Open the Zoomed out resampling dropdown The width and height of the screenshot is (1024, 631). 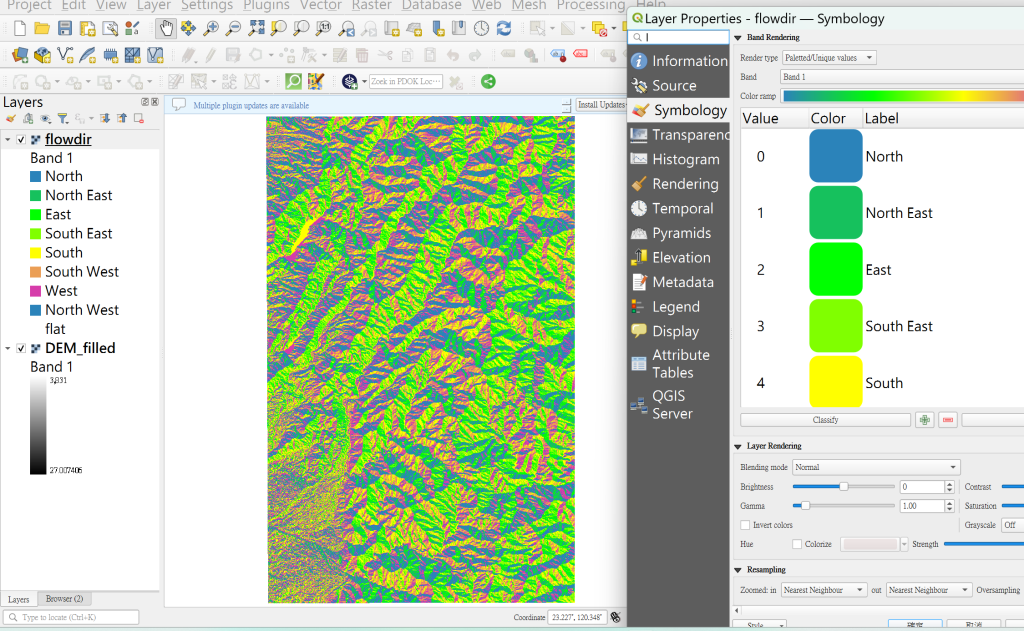(x=928, y=590)
